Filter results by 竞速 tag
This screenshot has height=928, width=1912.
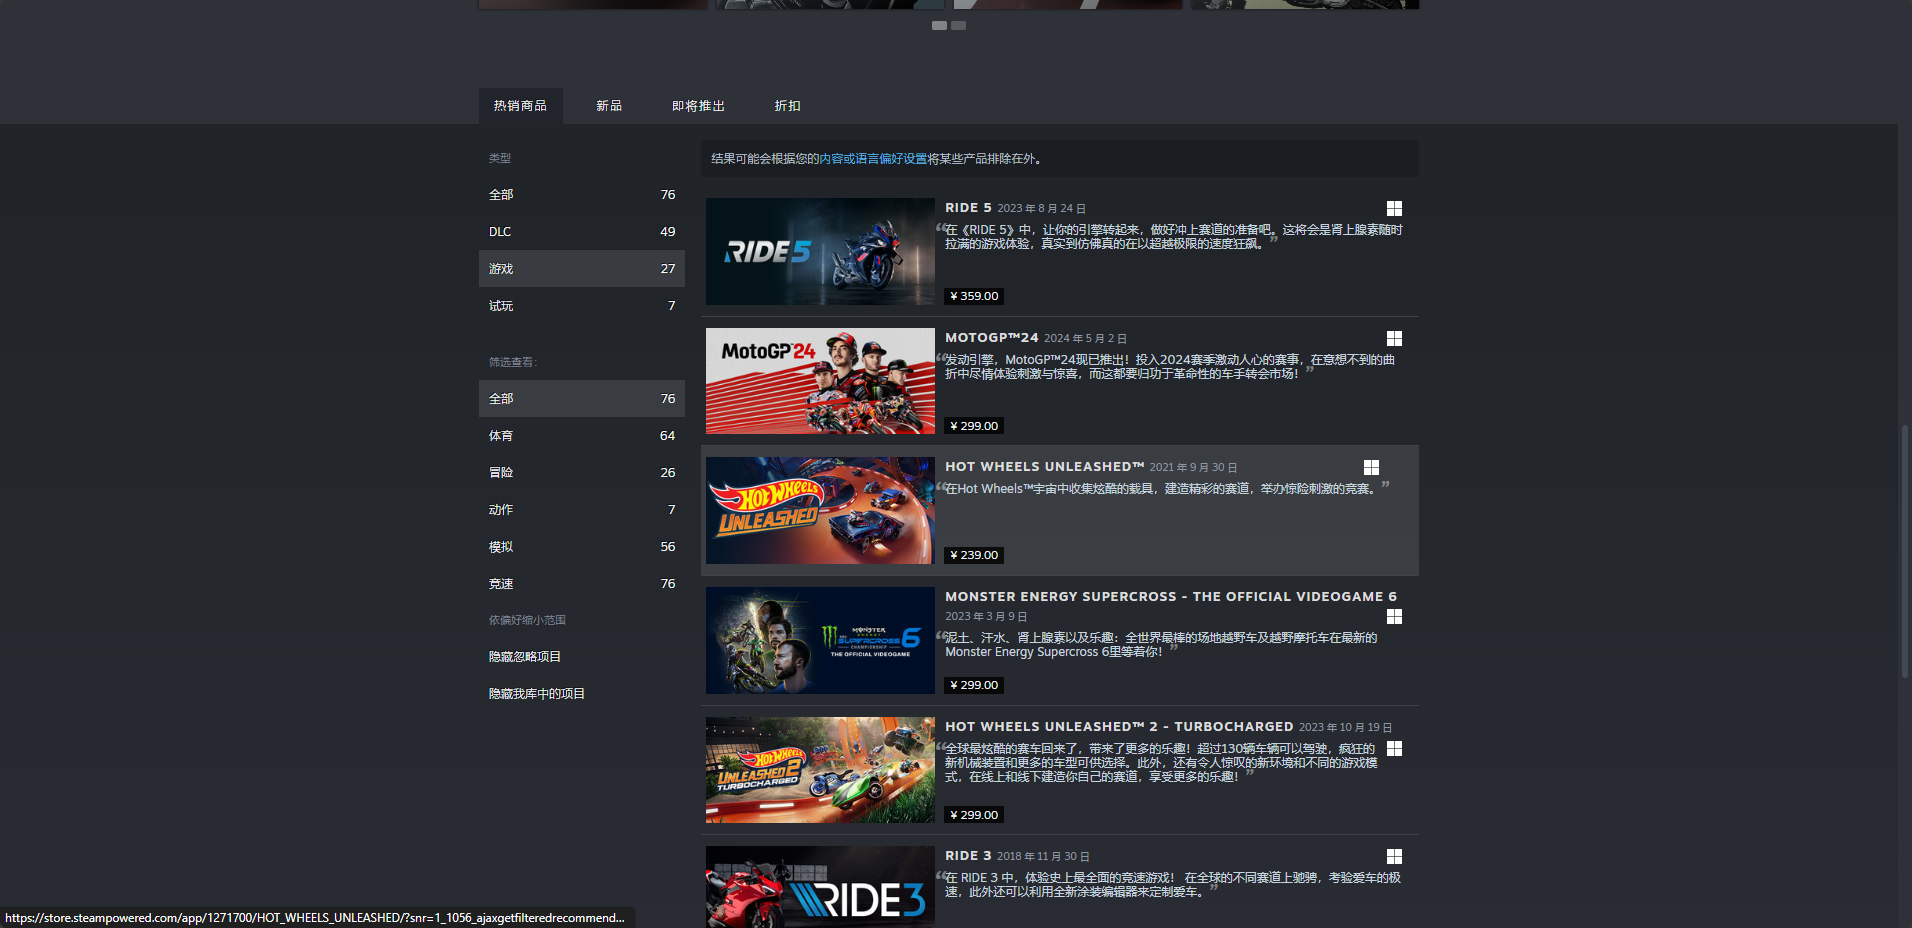(x=582, y=584)
